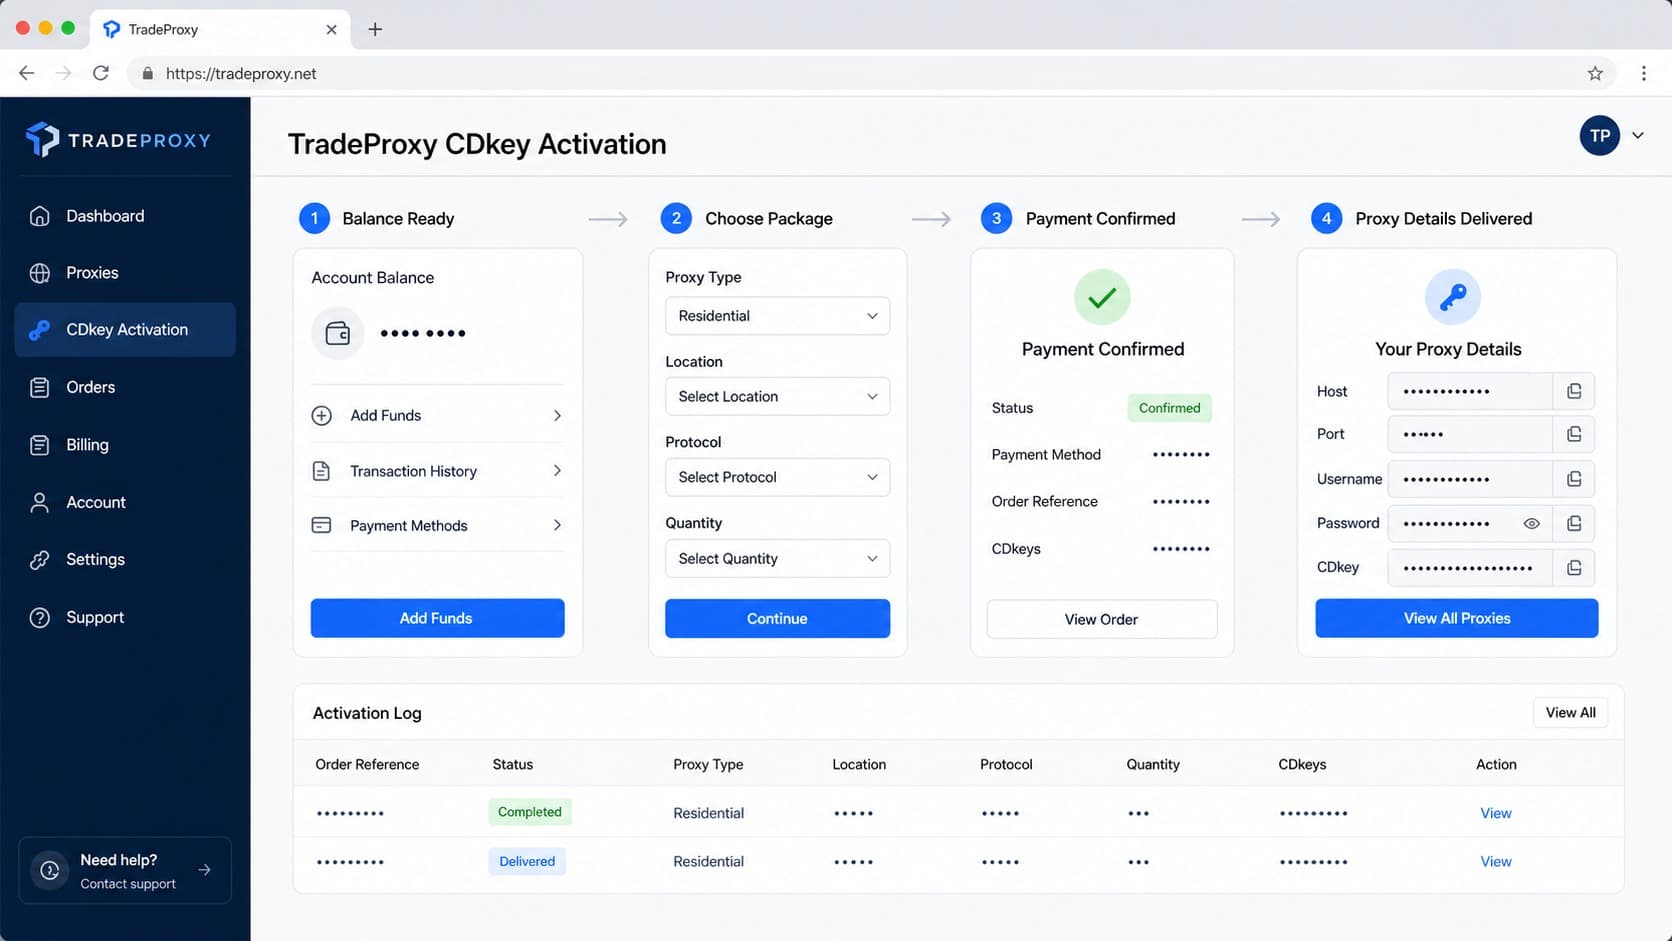This screenshot has width=1672, height=941.
Task: Click the Dashboard home icon
Action: coord(40,216)
